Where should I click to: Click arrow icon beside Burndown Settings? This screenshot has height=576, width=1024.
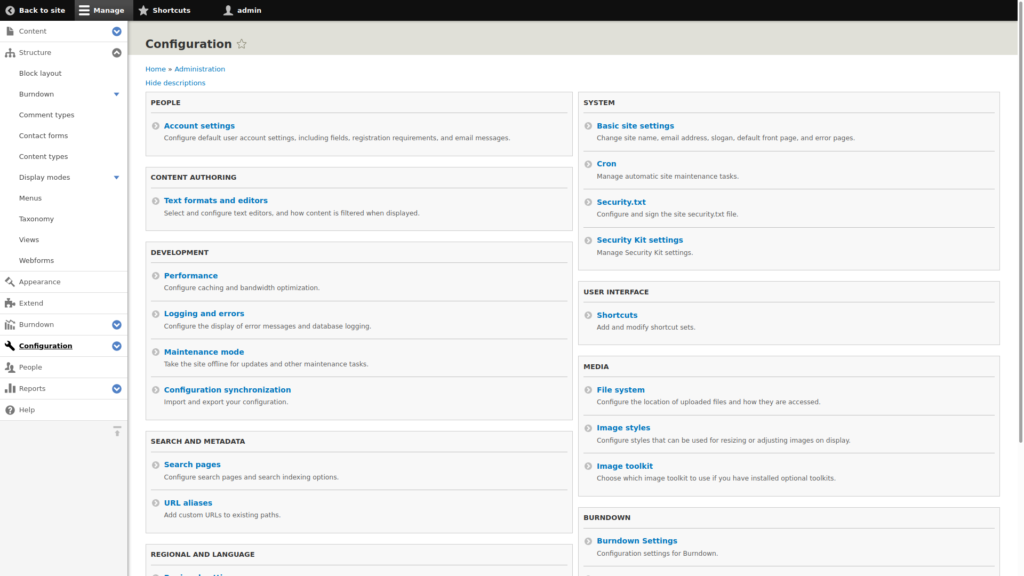[x=588, y=541]
